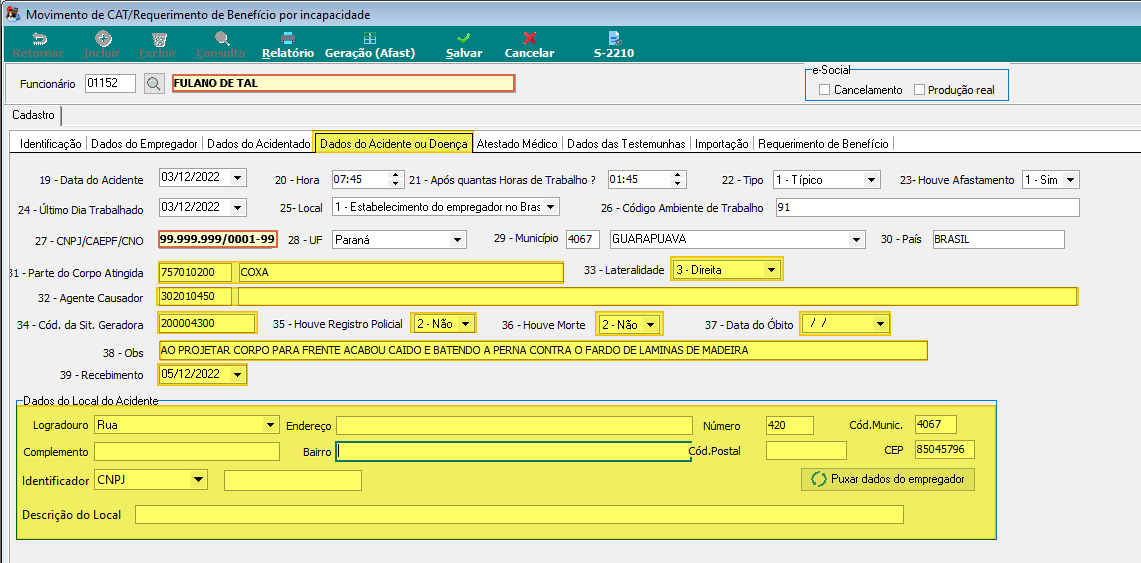Click the Excluir trash icon

coord(158,39)
